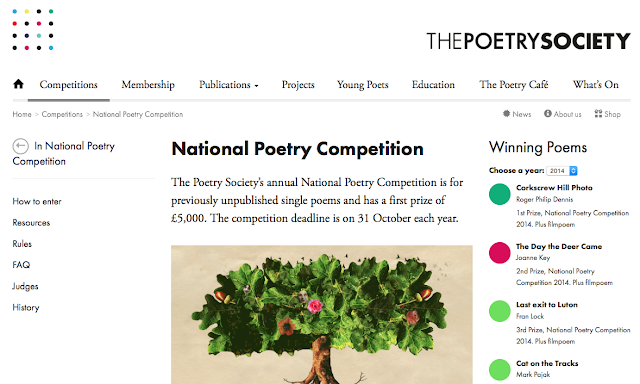Click the home icon in navigation bar
The height and width of the screenshot is (384, 640).
click(x=18, y=84)
